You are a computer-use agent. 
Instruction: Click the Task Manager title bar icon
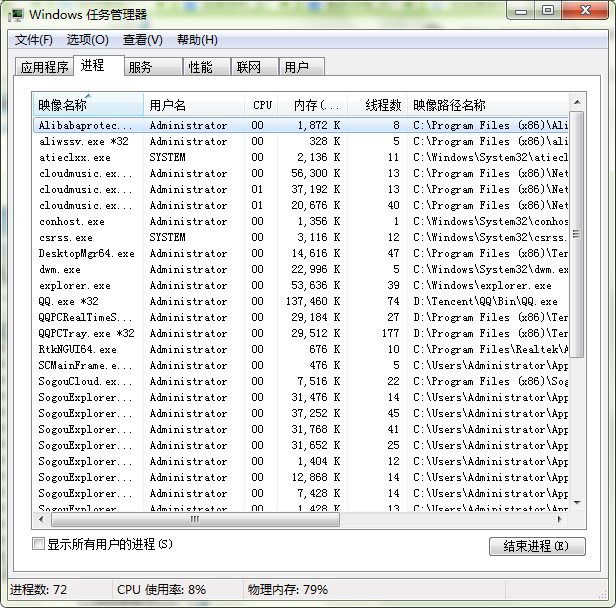17,14
